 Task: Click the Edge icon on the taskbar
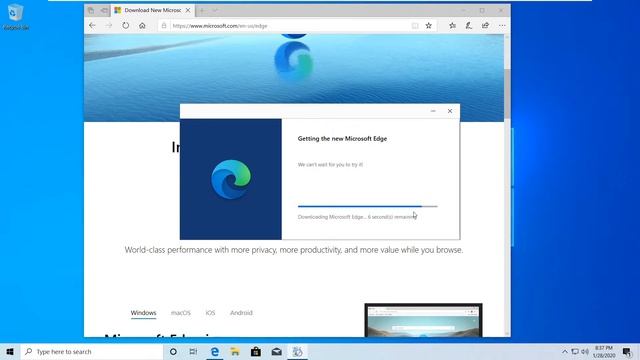tap(215, 352)
